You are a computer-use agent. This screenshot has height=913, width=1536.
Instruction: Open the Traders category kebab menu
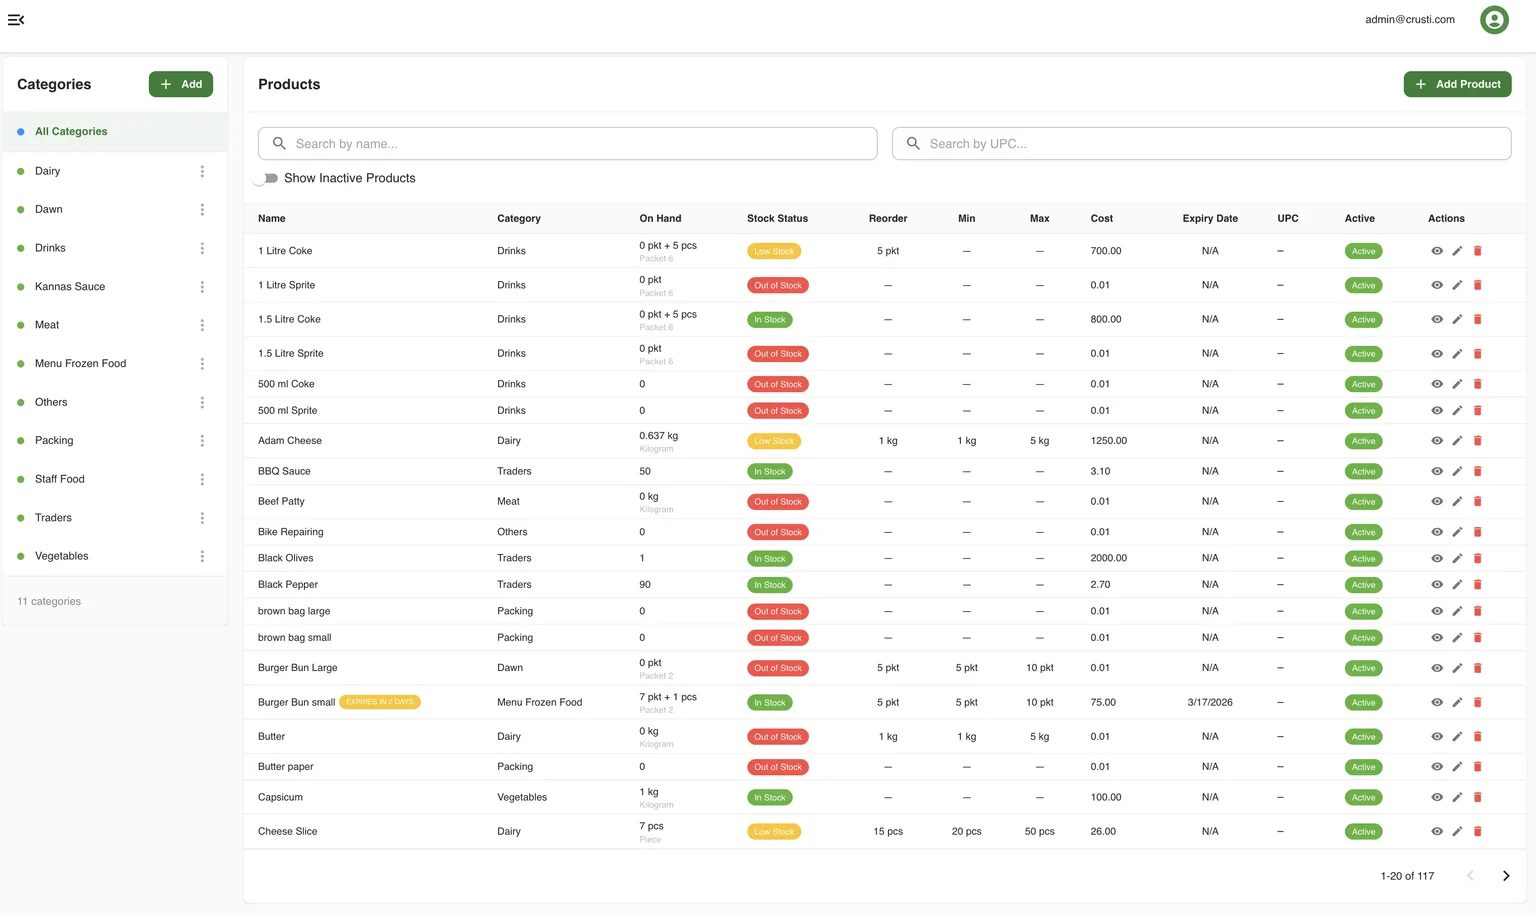202,518
